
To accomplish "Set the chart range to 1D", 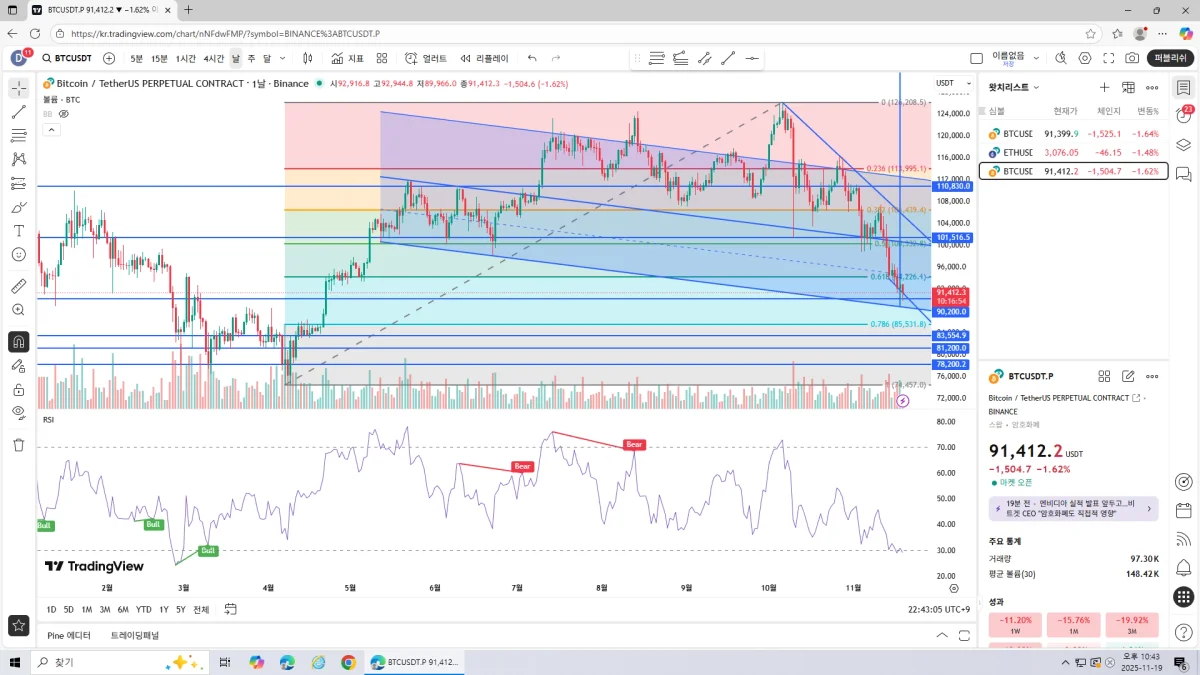I will pos(52,609).
